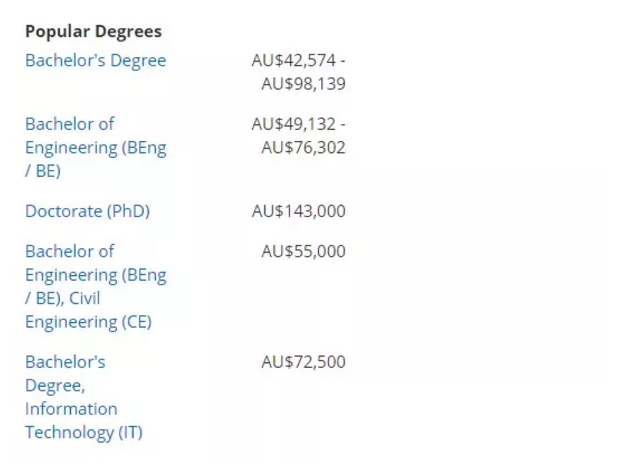
Task: Click the AU$55,000 salary amount
Action: point(303,251)
